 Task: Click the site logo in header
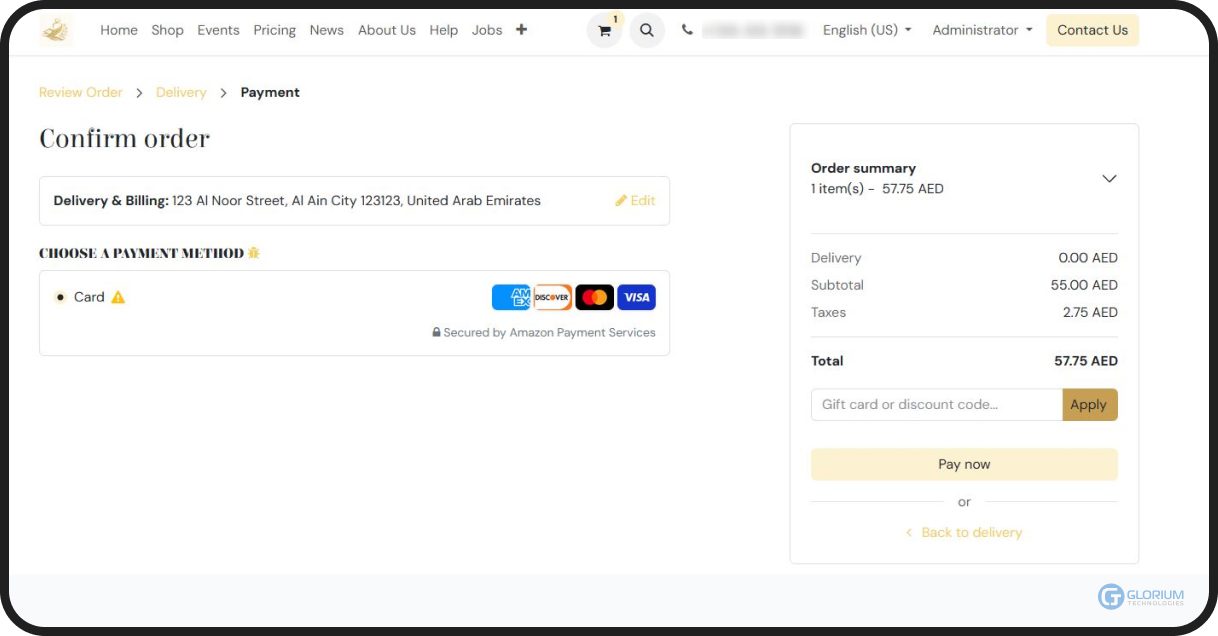coord(56,30)
